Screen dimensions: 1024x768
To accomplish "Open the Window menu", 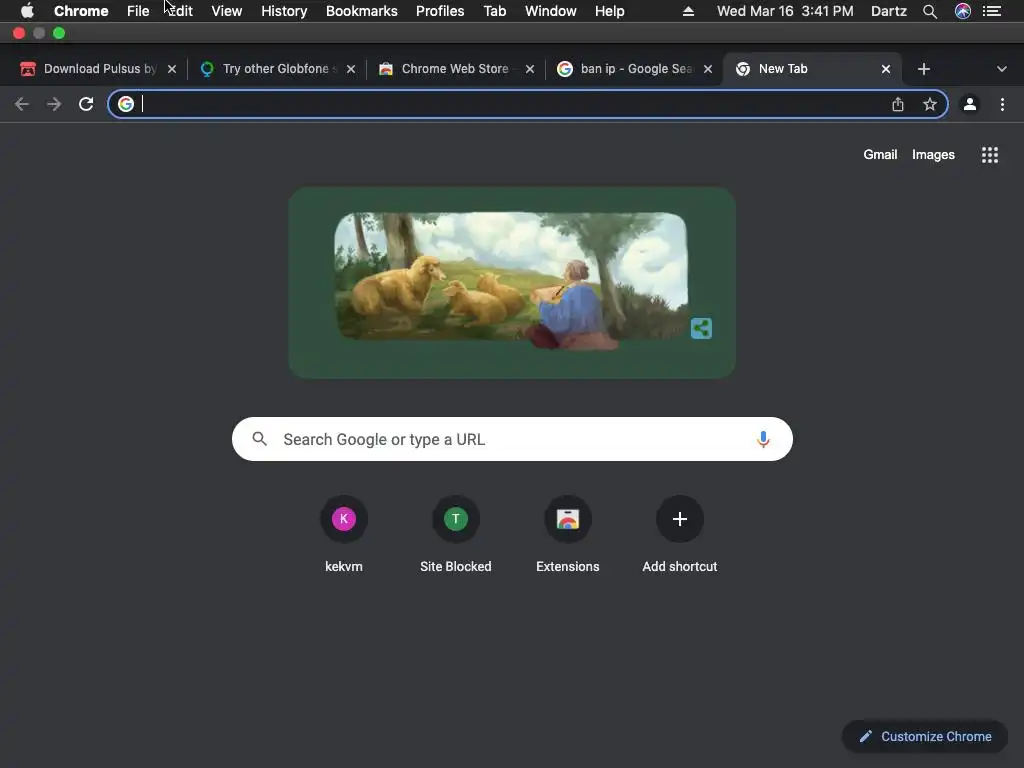I will point(551,11).
